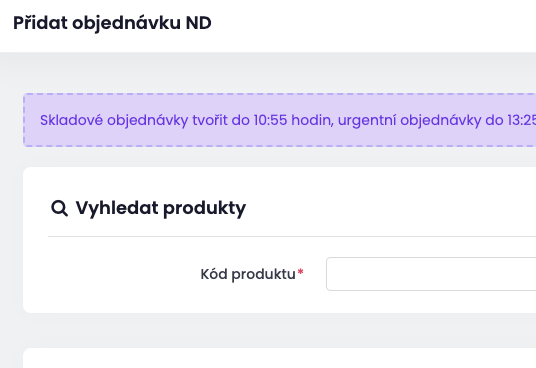Click the purple stock orders notice banner
The image size is (536, 368).
(x=280, y=120)
